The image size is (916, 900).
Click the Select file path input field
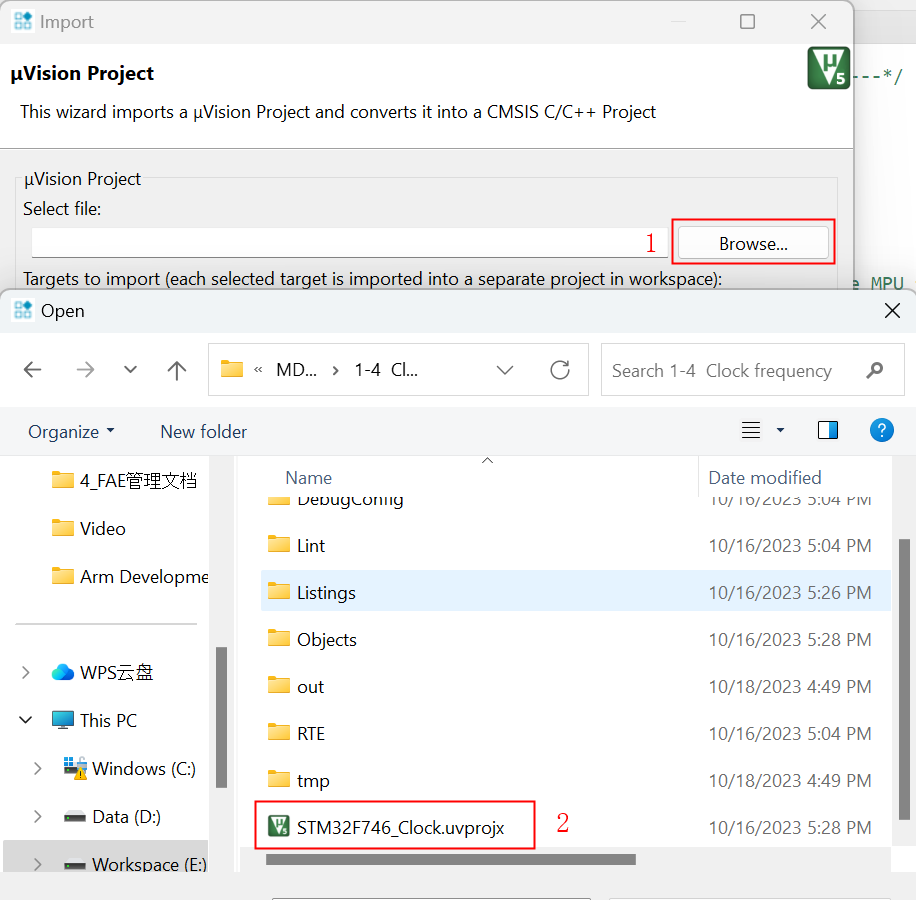pos(335,243)
